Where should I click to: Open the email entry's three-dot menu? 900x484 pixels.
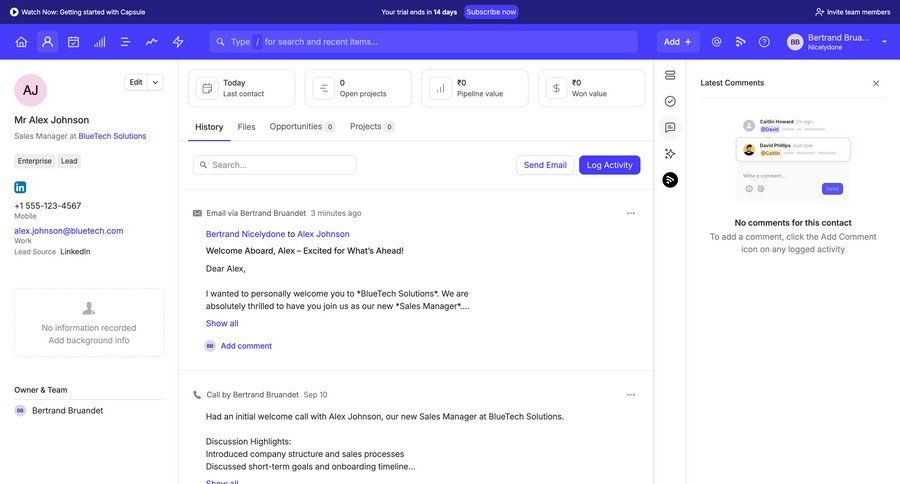pyautogui.click(x=630, y=213)
